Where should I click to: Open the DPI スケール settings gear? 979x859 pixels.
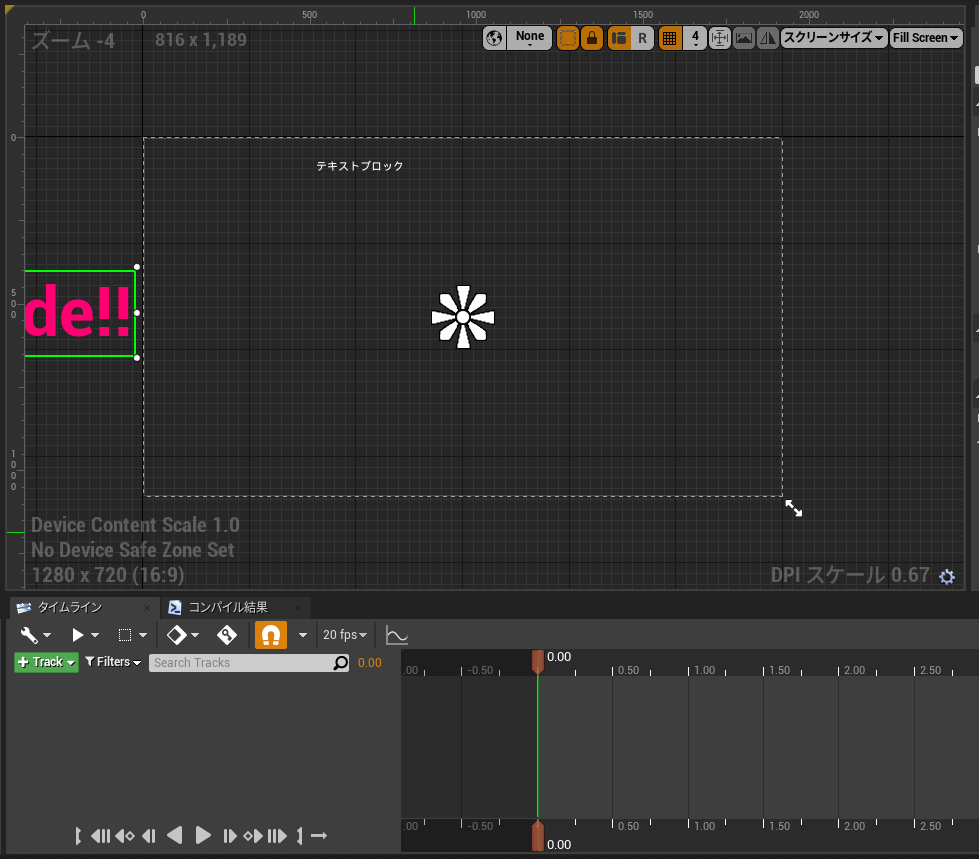click(947, 576)
